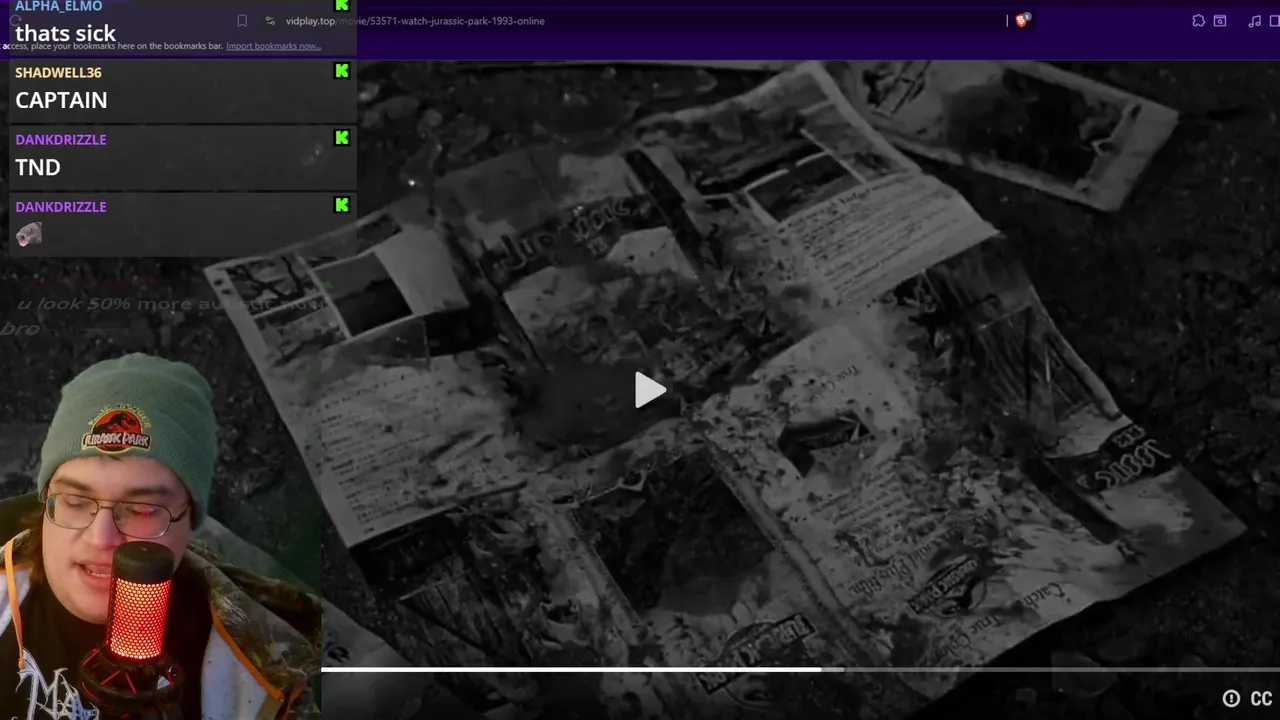Viewport: 1280px width, 720px height.
Task: Open the site settings icon beside the URL
Action: [270, 21]
